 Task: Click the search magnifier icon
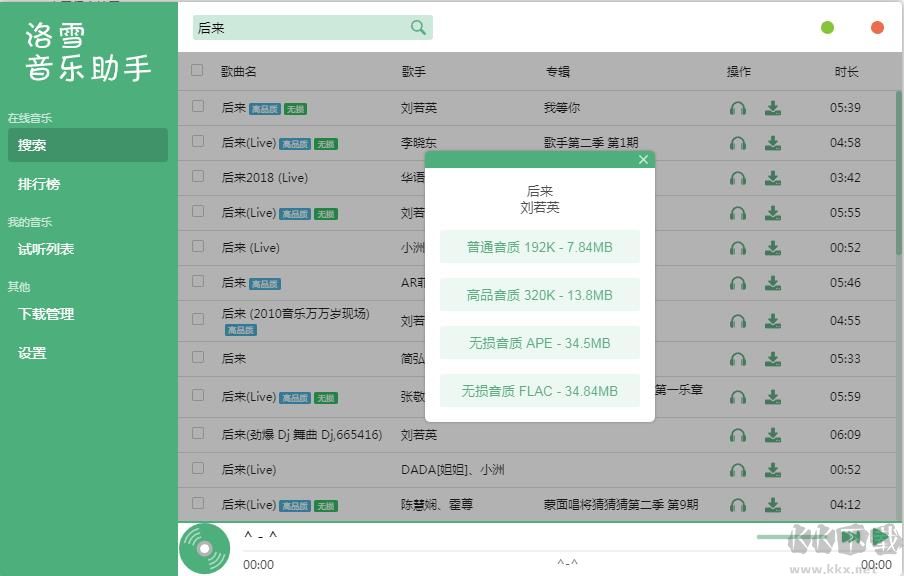[418, 27]
